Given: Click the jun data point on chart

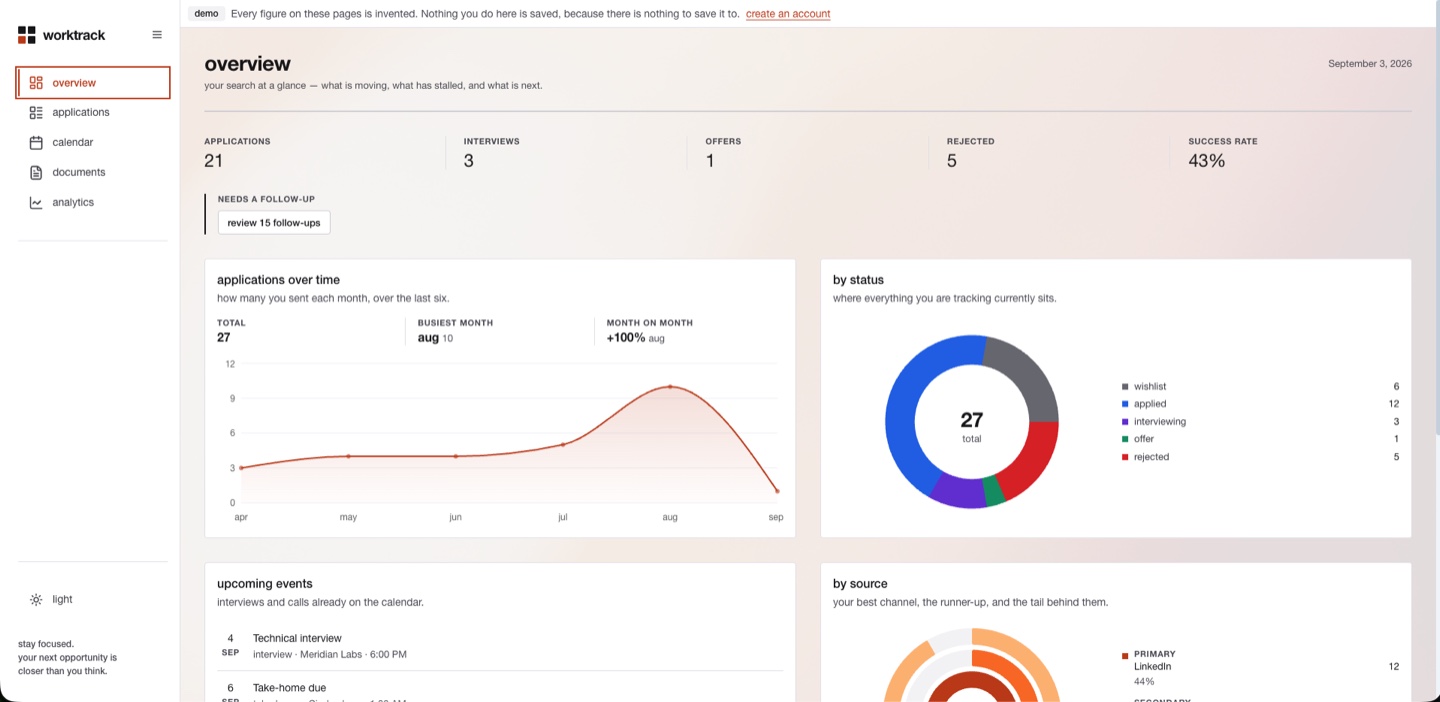Looking at the screenshot, I should tap(456, 456).
